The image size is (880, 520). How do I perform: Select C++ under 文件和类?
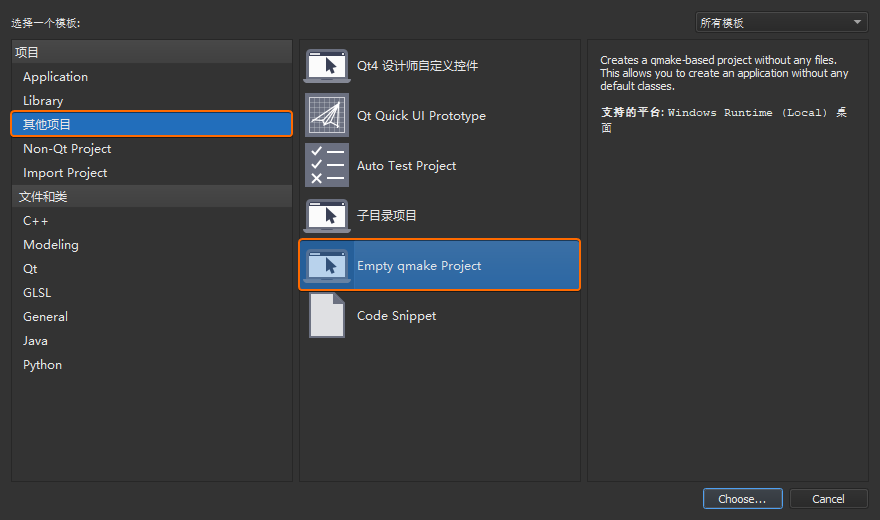36,221
